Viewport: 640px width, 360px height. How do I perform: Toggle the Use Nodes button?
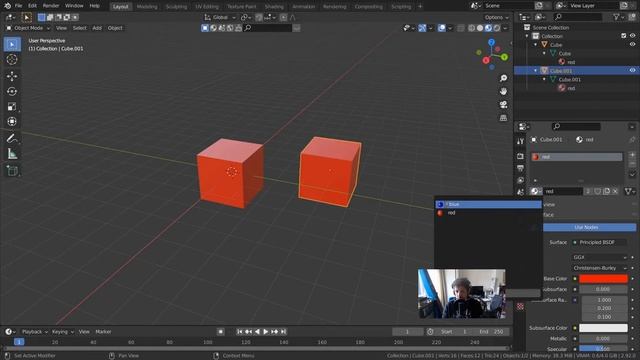point(586,227)
